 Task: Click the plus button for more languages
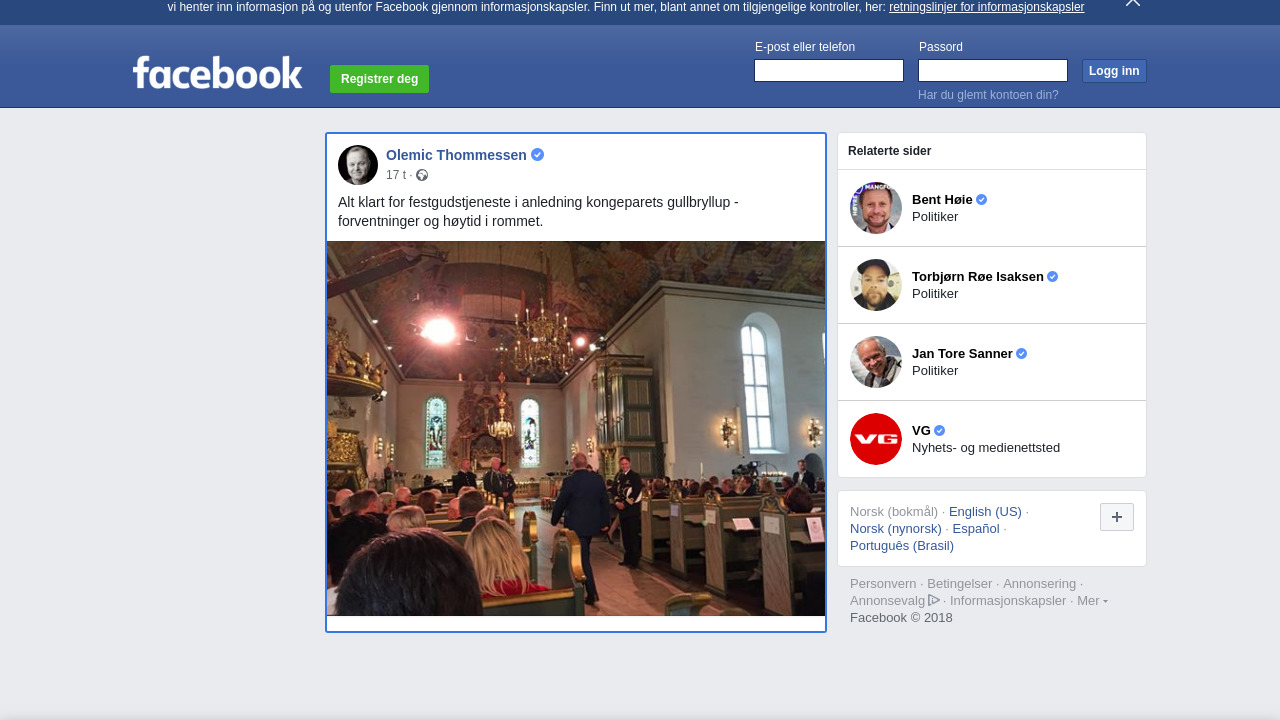[x=1117, y=517]
